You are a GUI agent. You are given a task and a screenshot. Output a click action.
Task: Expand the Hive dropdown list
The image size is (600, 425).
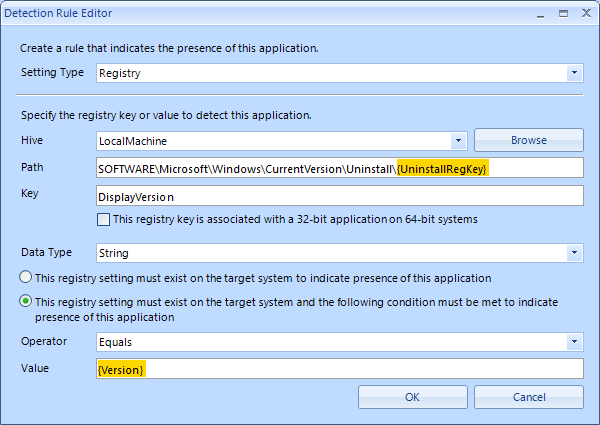click(x=458, y=141)
